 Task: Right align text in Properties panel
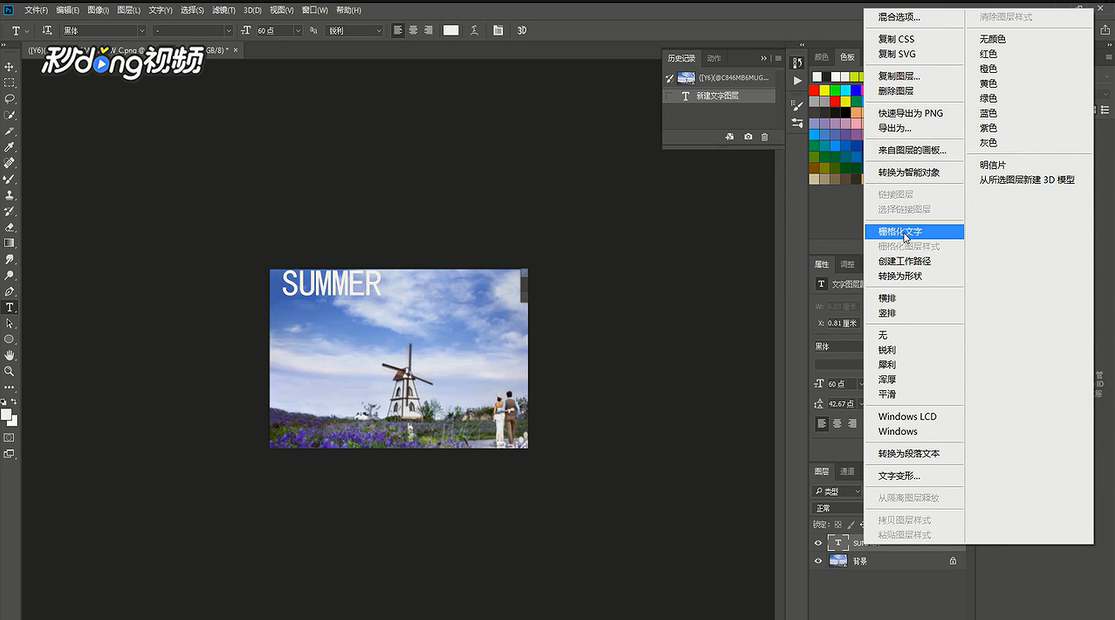(852, 424)
